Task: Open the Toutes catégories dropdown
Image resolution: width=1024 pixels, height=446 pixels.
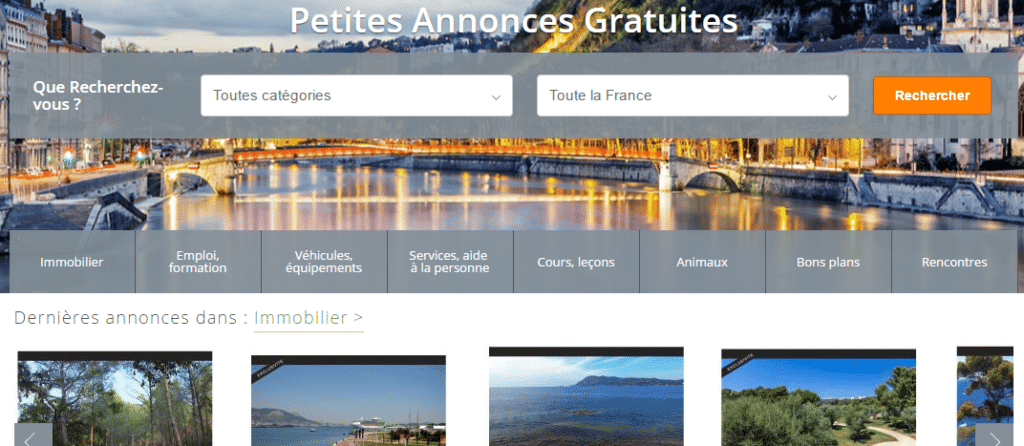Action: click(356, 95)
